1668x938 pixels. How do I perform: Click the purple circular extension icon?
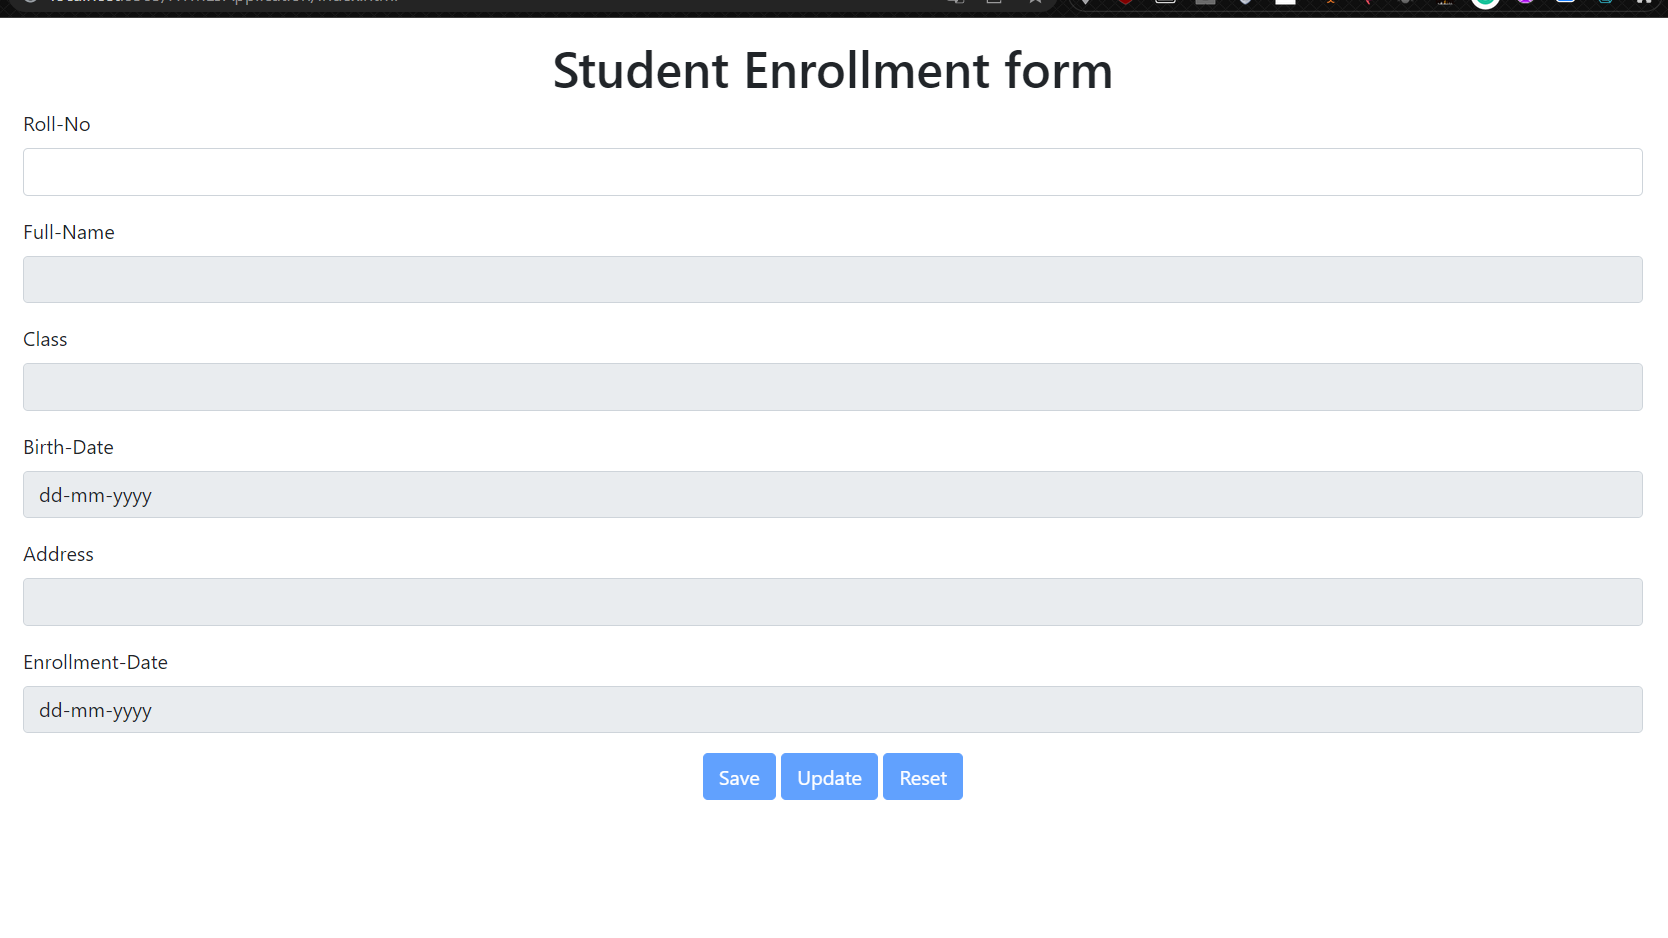point(1526,4)
